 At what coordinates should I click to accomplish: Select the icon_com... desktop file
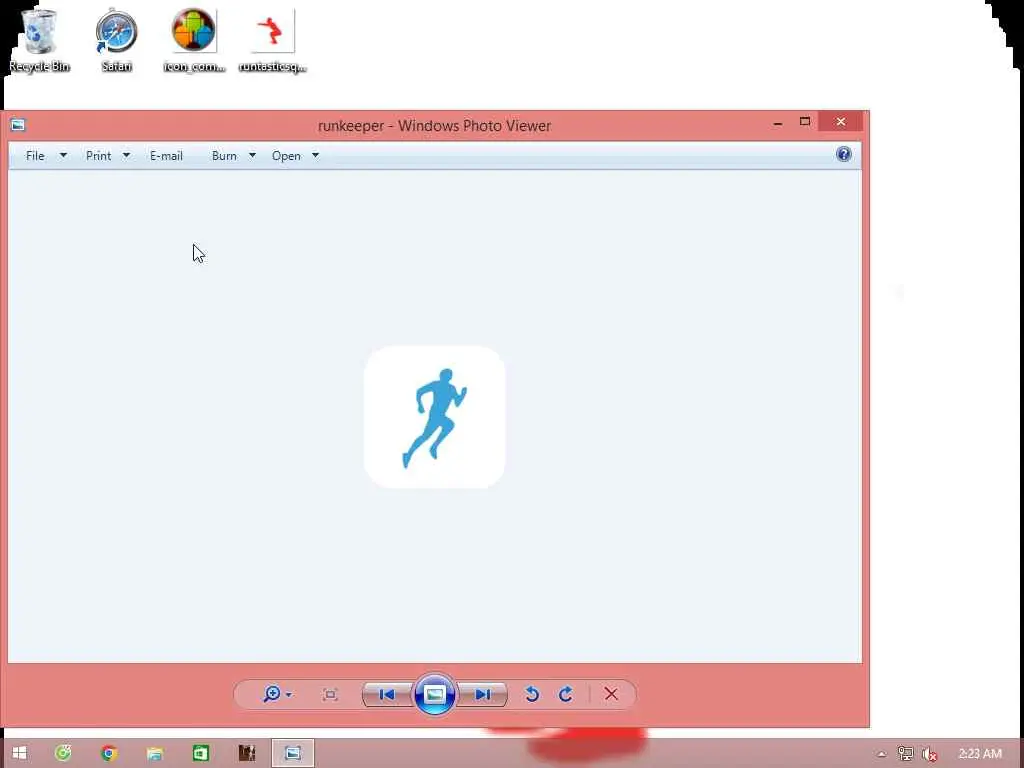[x=194, y=40]
